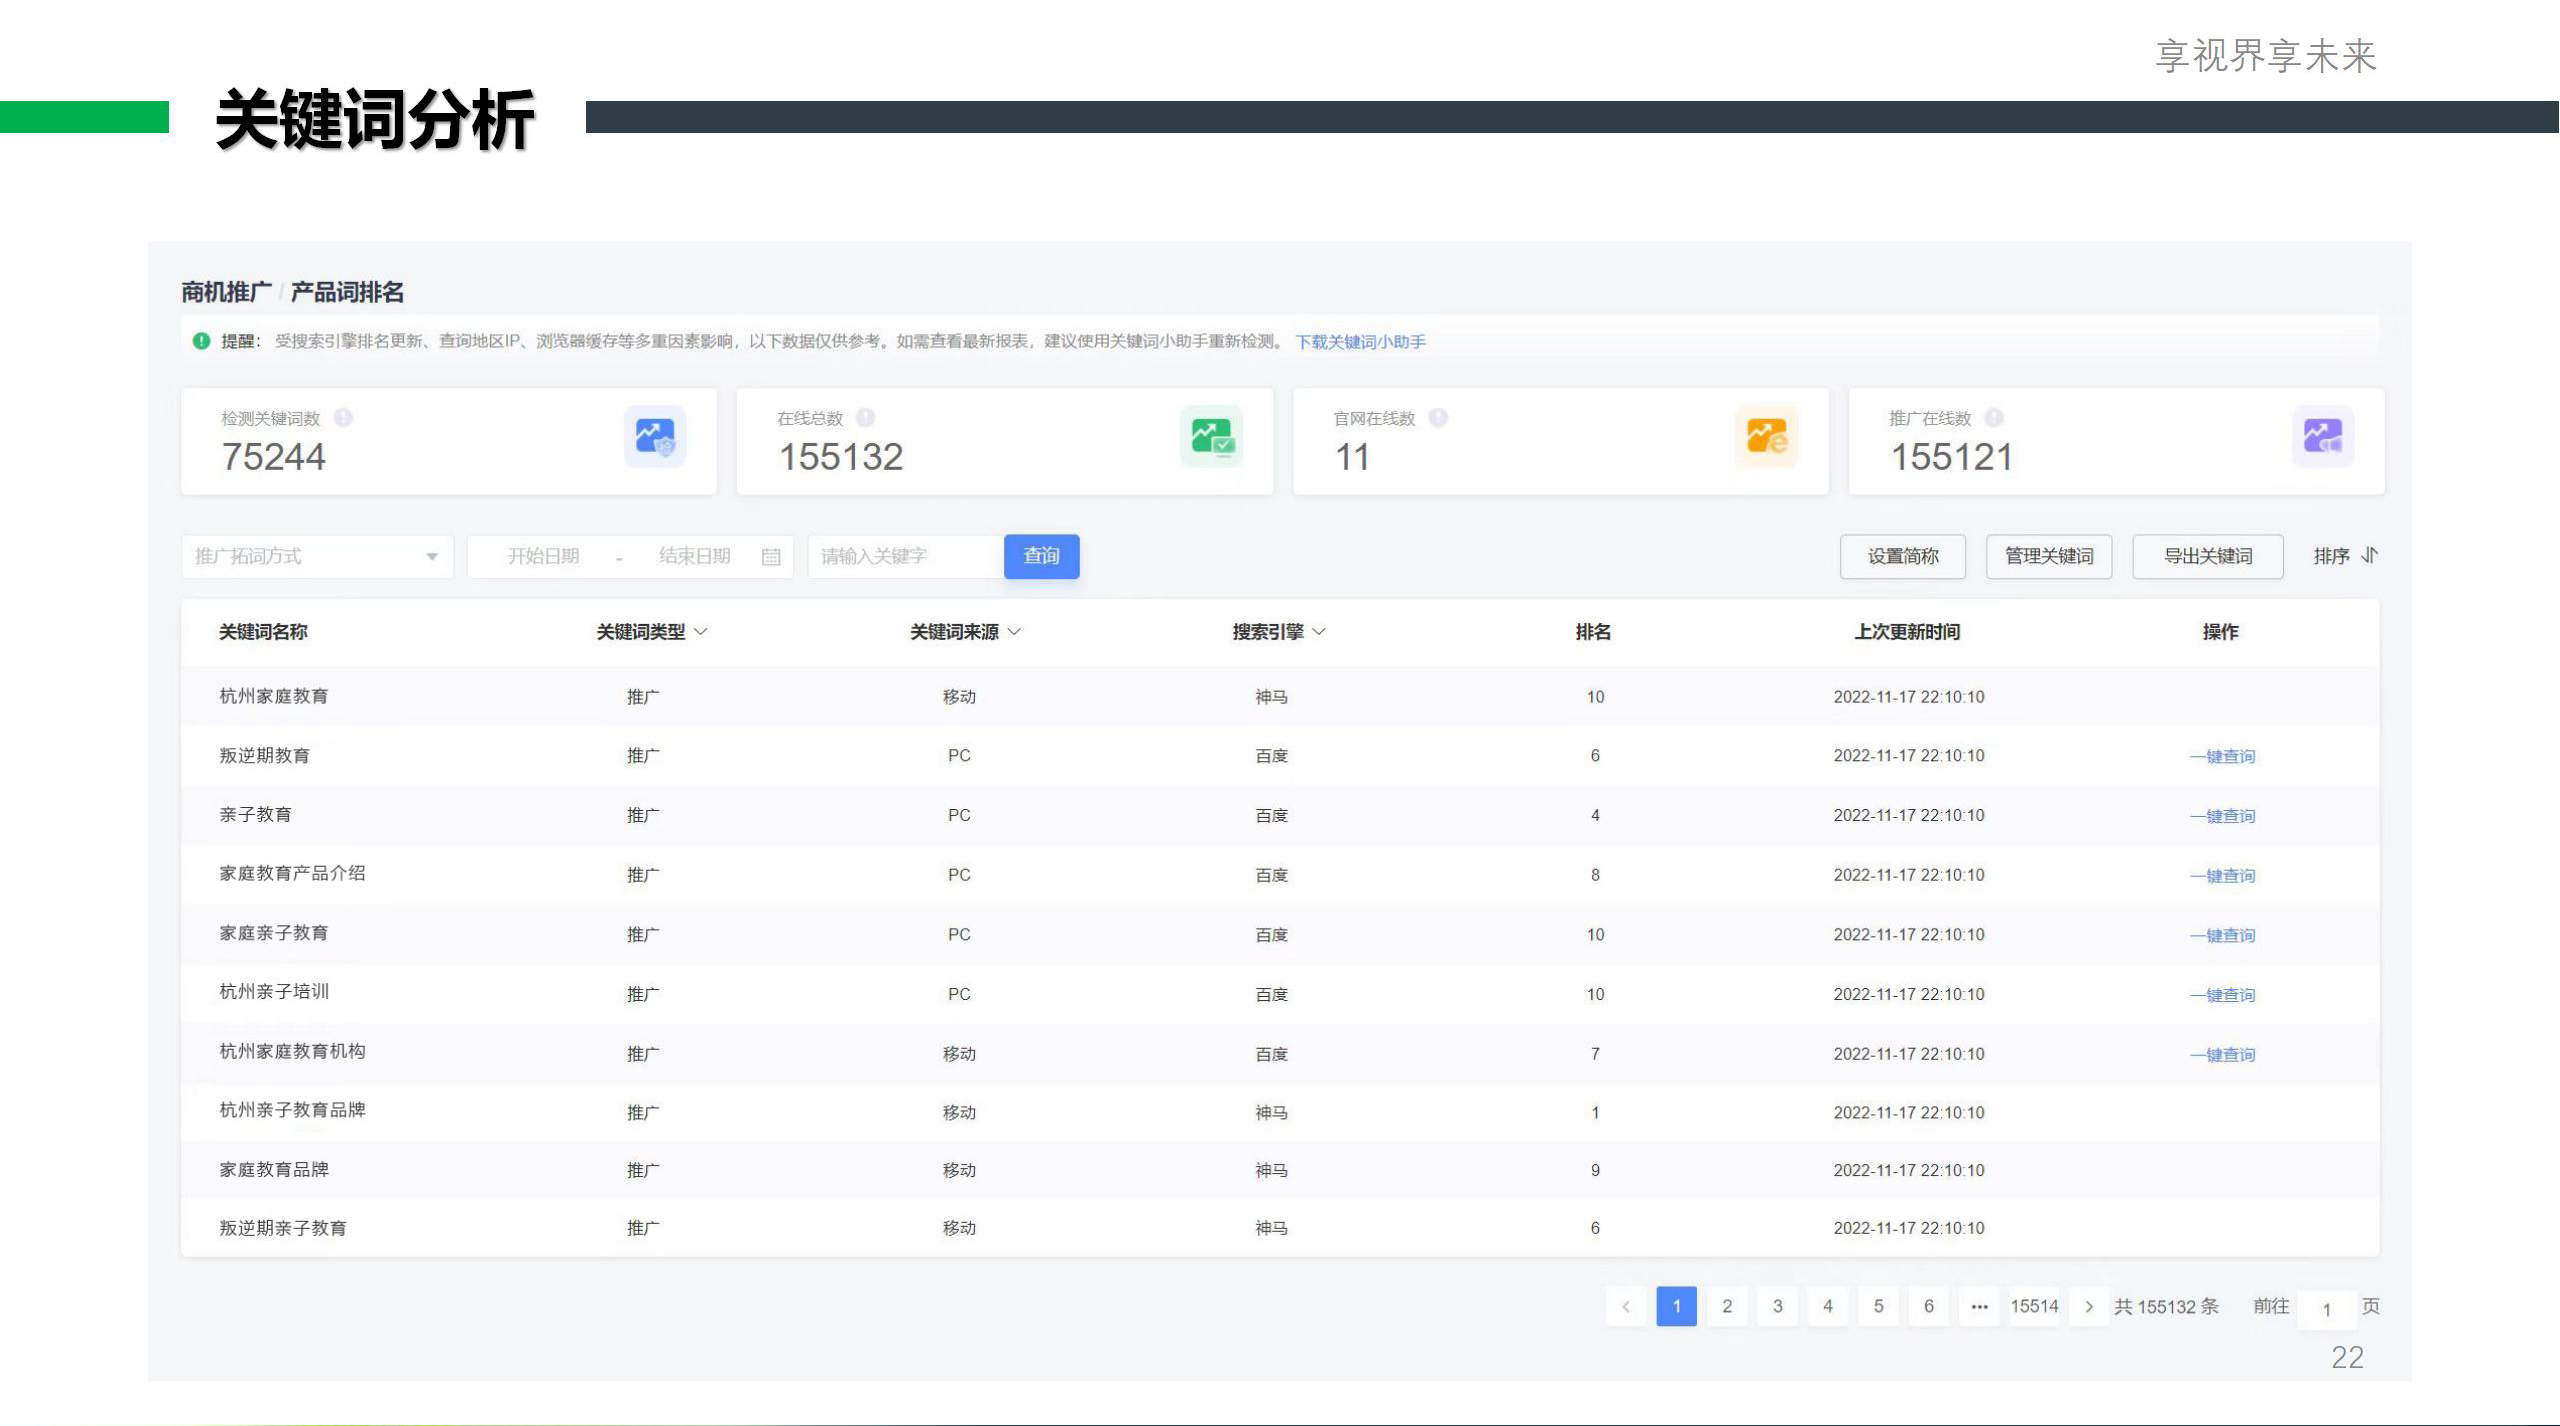Select keyword 亲子教育 in the table

tap(256, 815)
